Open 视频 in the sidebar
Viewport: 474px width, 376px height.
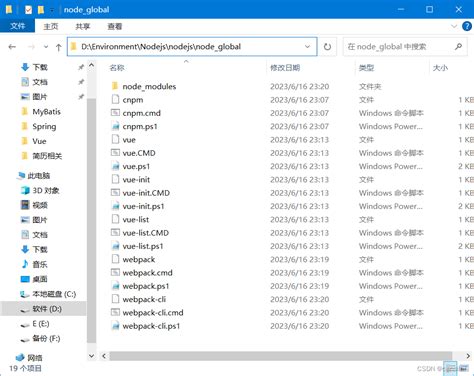pos(40,205)
